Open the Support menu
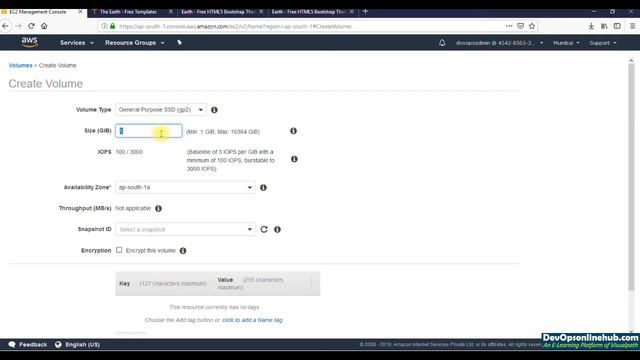 point(602,43)
